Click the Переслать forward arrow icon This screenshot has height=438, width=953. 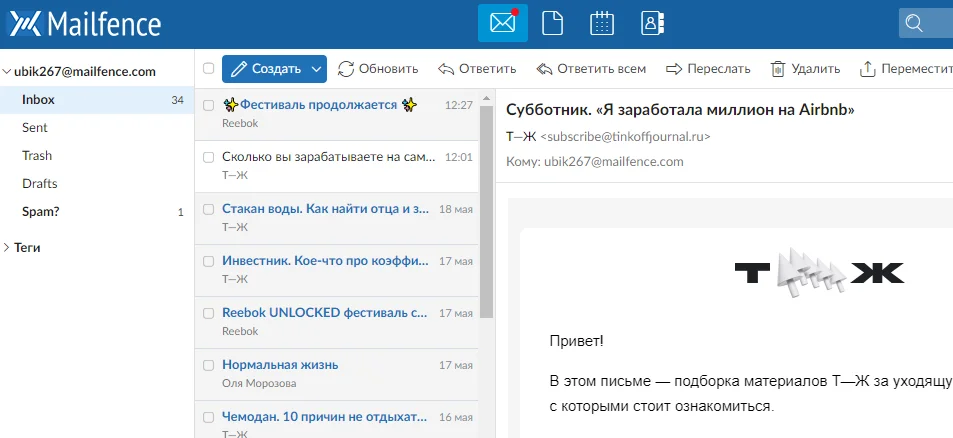click(674, 69)
